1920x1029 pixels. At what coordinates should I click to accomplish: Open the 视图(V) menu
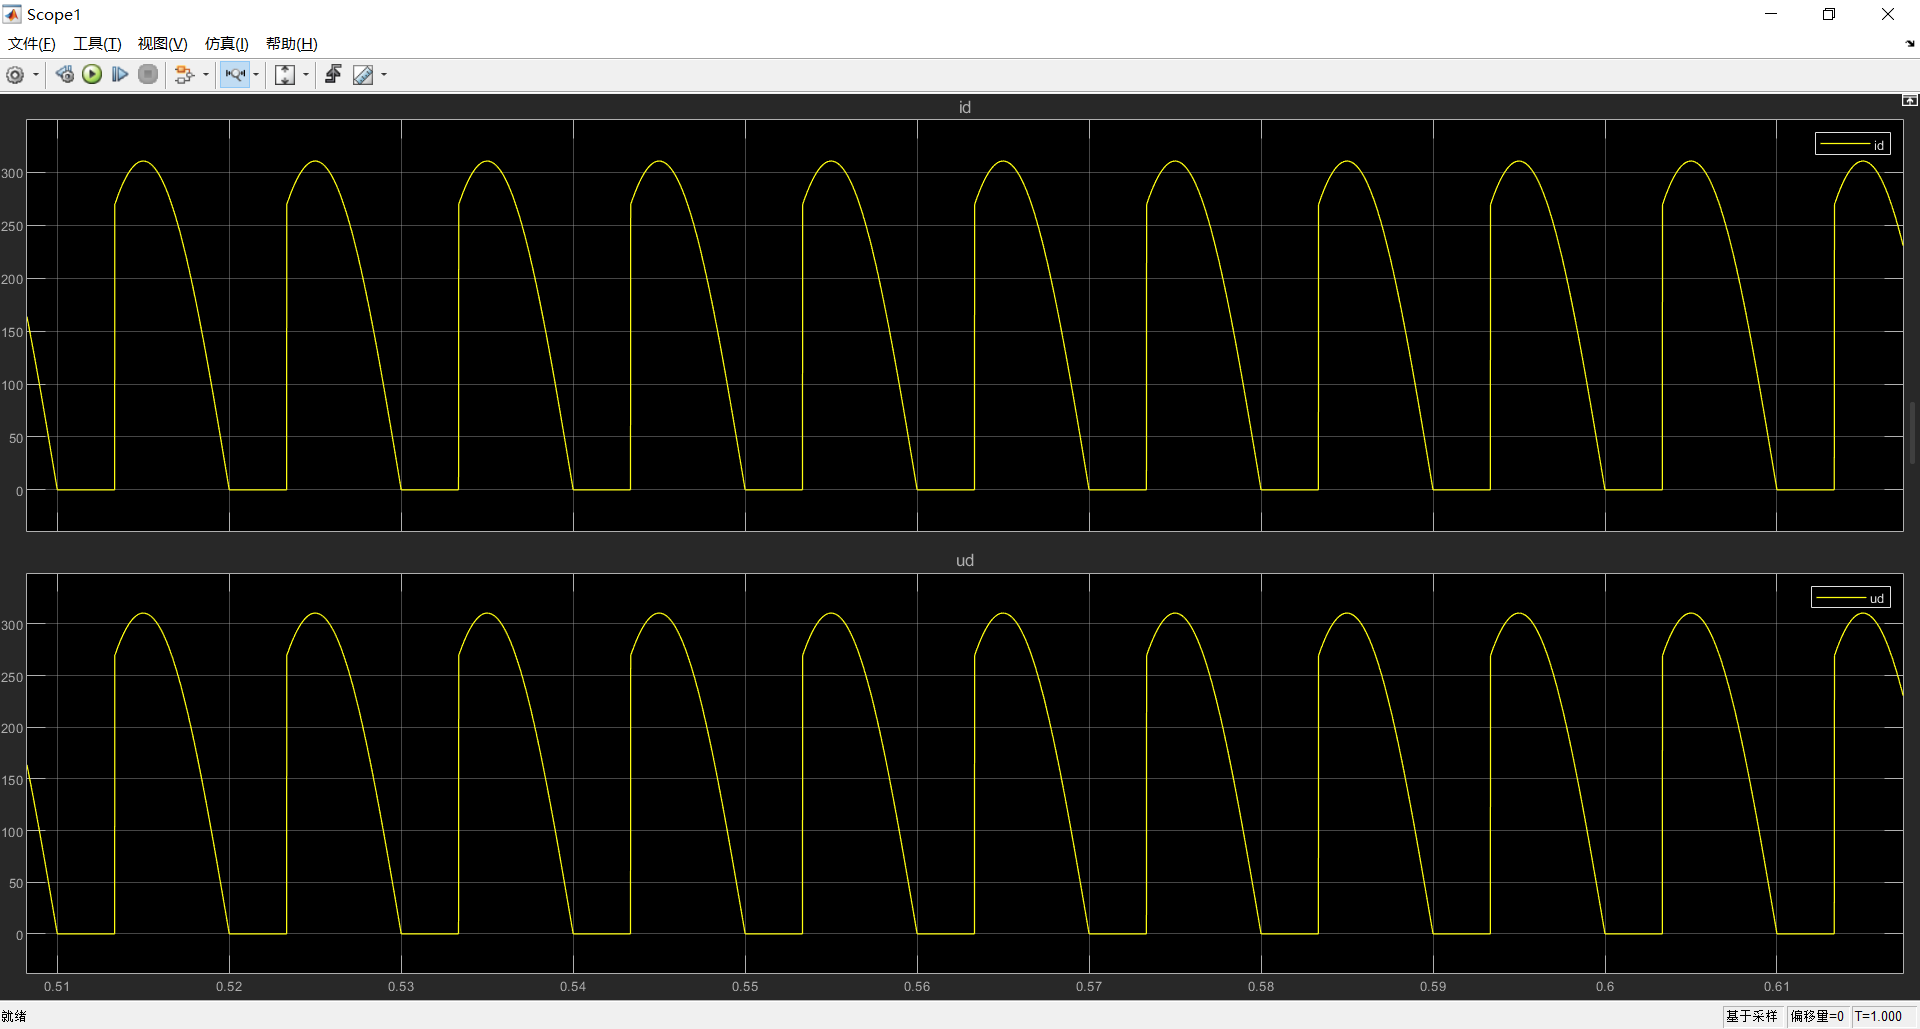(163, 44)
